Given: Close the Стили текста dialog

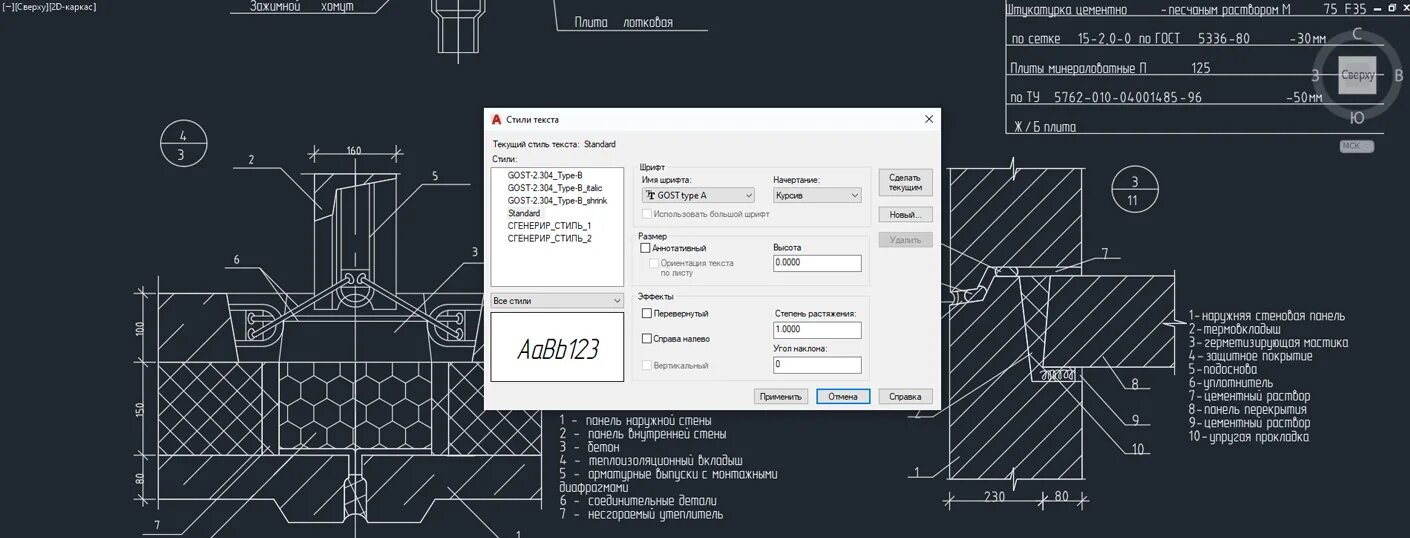Looking at the screenshot, I should 929,119.
